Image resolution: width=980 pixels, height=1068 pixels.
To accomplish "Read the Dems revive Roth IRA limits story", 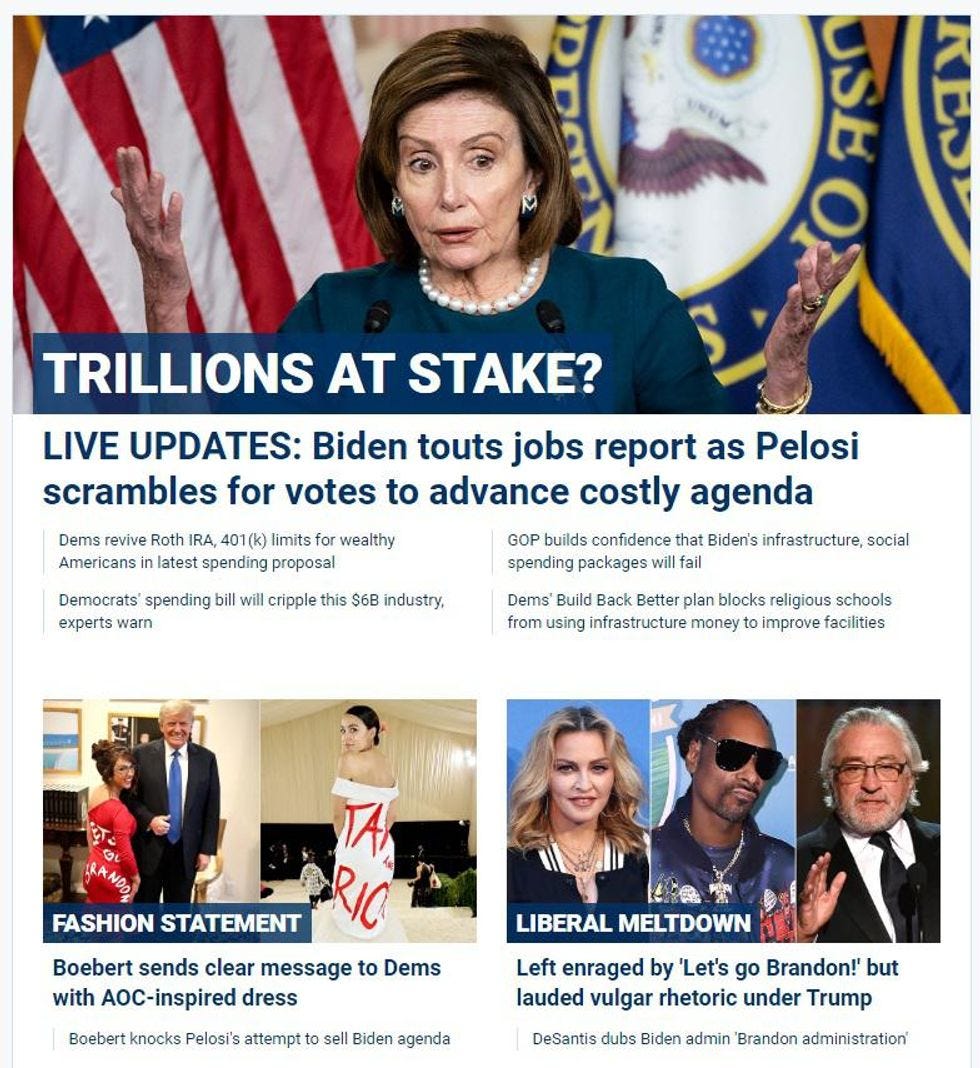I will point(227,551).
